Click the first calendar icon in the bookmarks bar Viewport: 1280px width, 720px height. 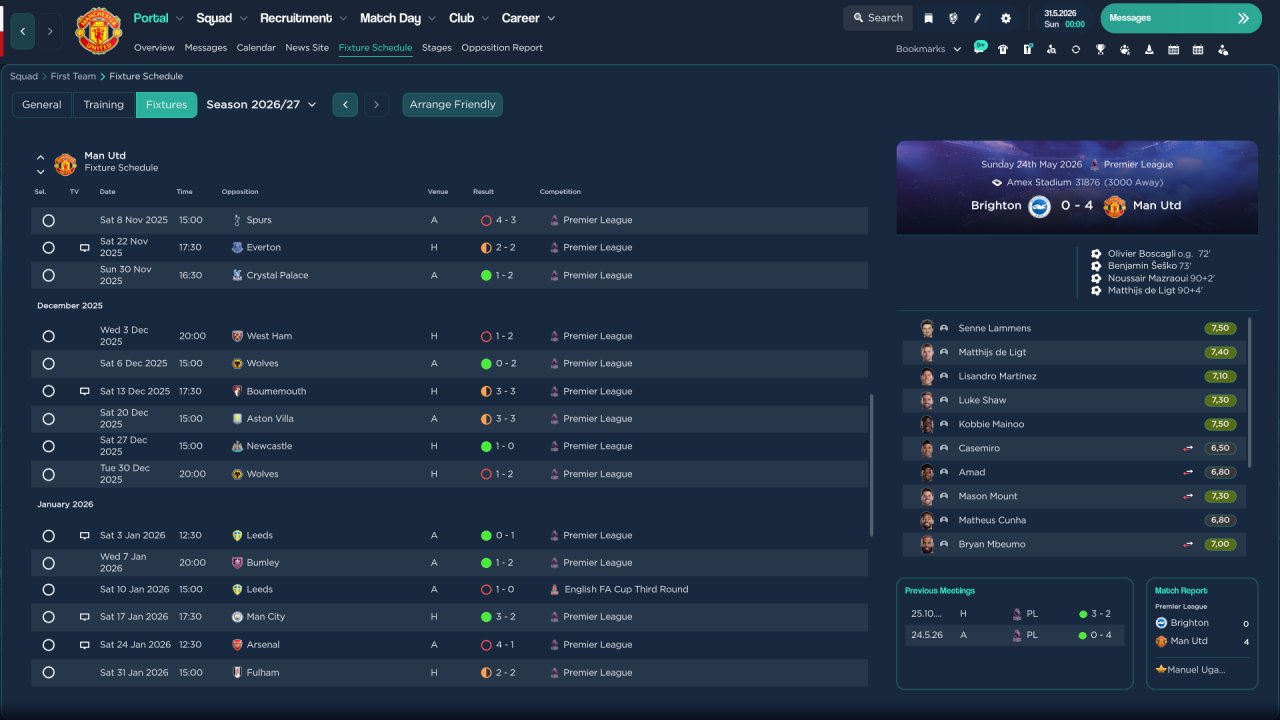[1173, 49]
